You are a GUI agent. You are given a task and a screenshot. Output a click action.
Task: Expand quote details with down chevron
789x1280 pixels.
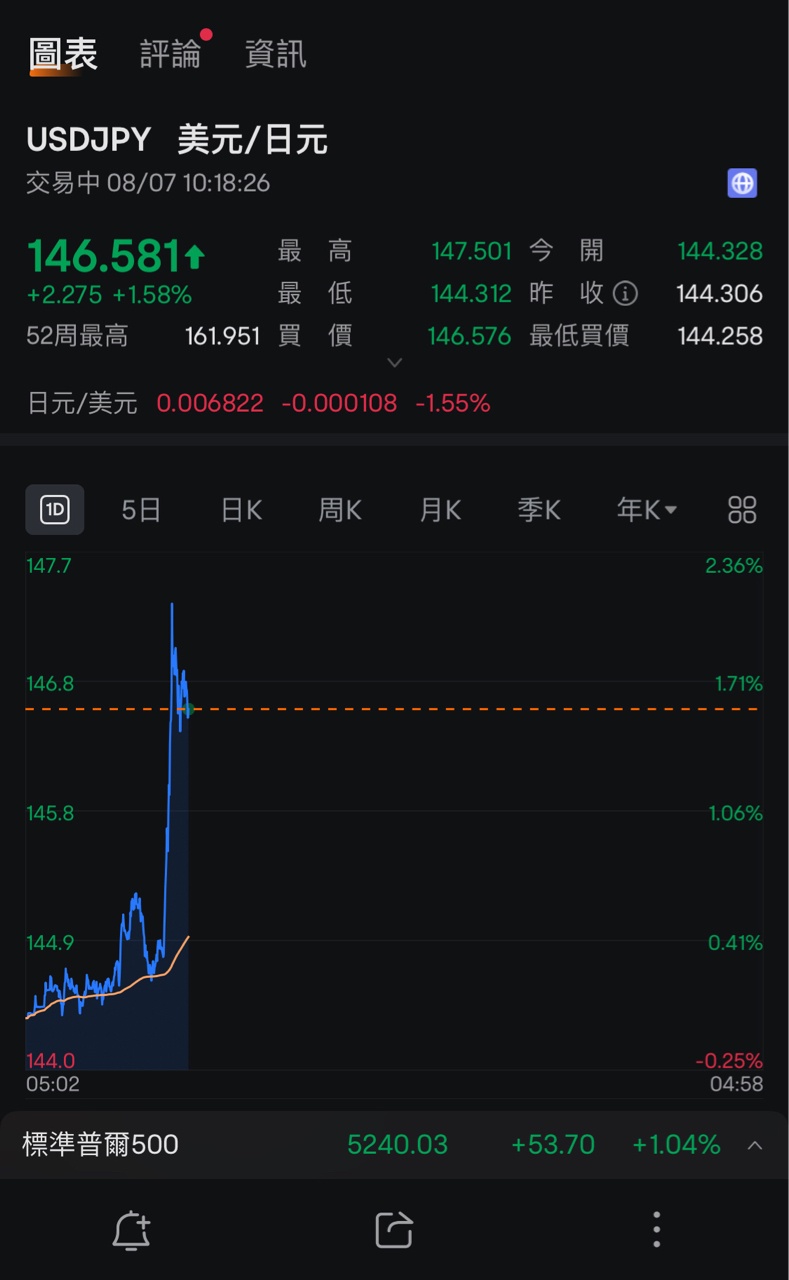(x=394, y=362)
